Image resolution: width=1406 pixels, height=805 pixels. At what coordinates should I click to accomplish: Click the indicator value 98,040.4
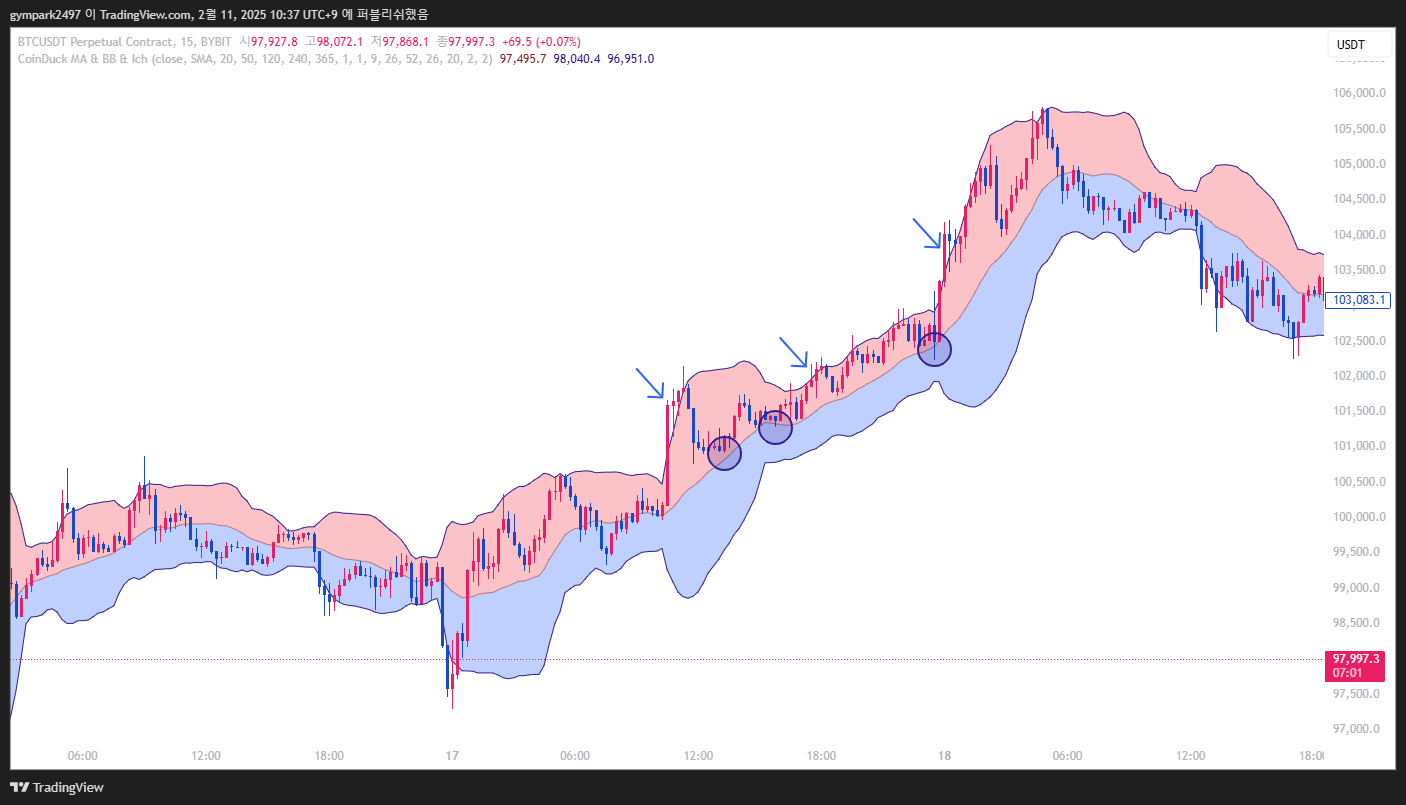576,59
